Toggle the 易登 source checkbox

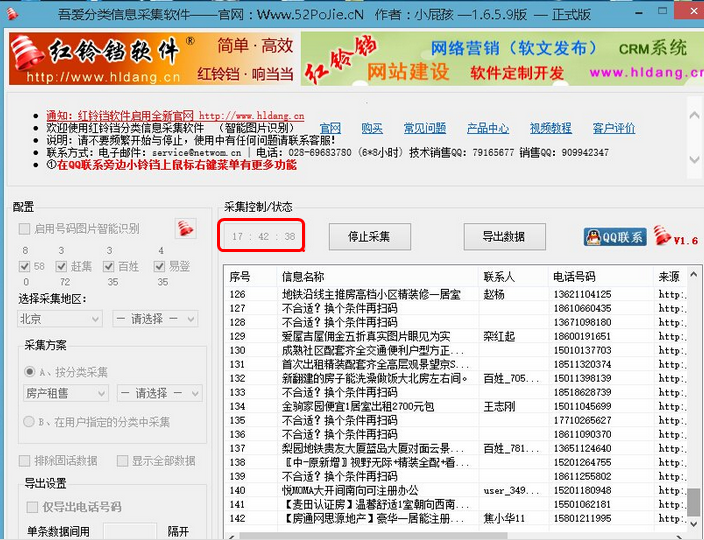point(159,266)
